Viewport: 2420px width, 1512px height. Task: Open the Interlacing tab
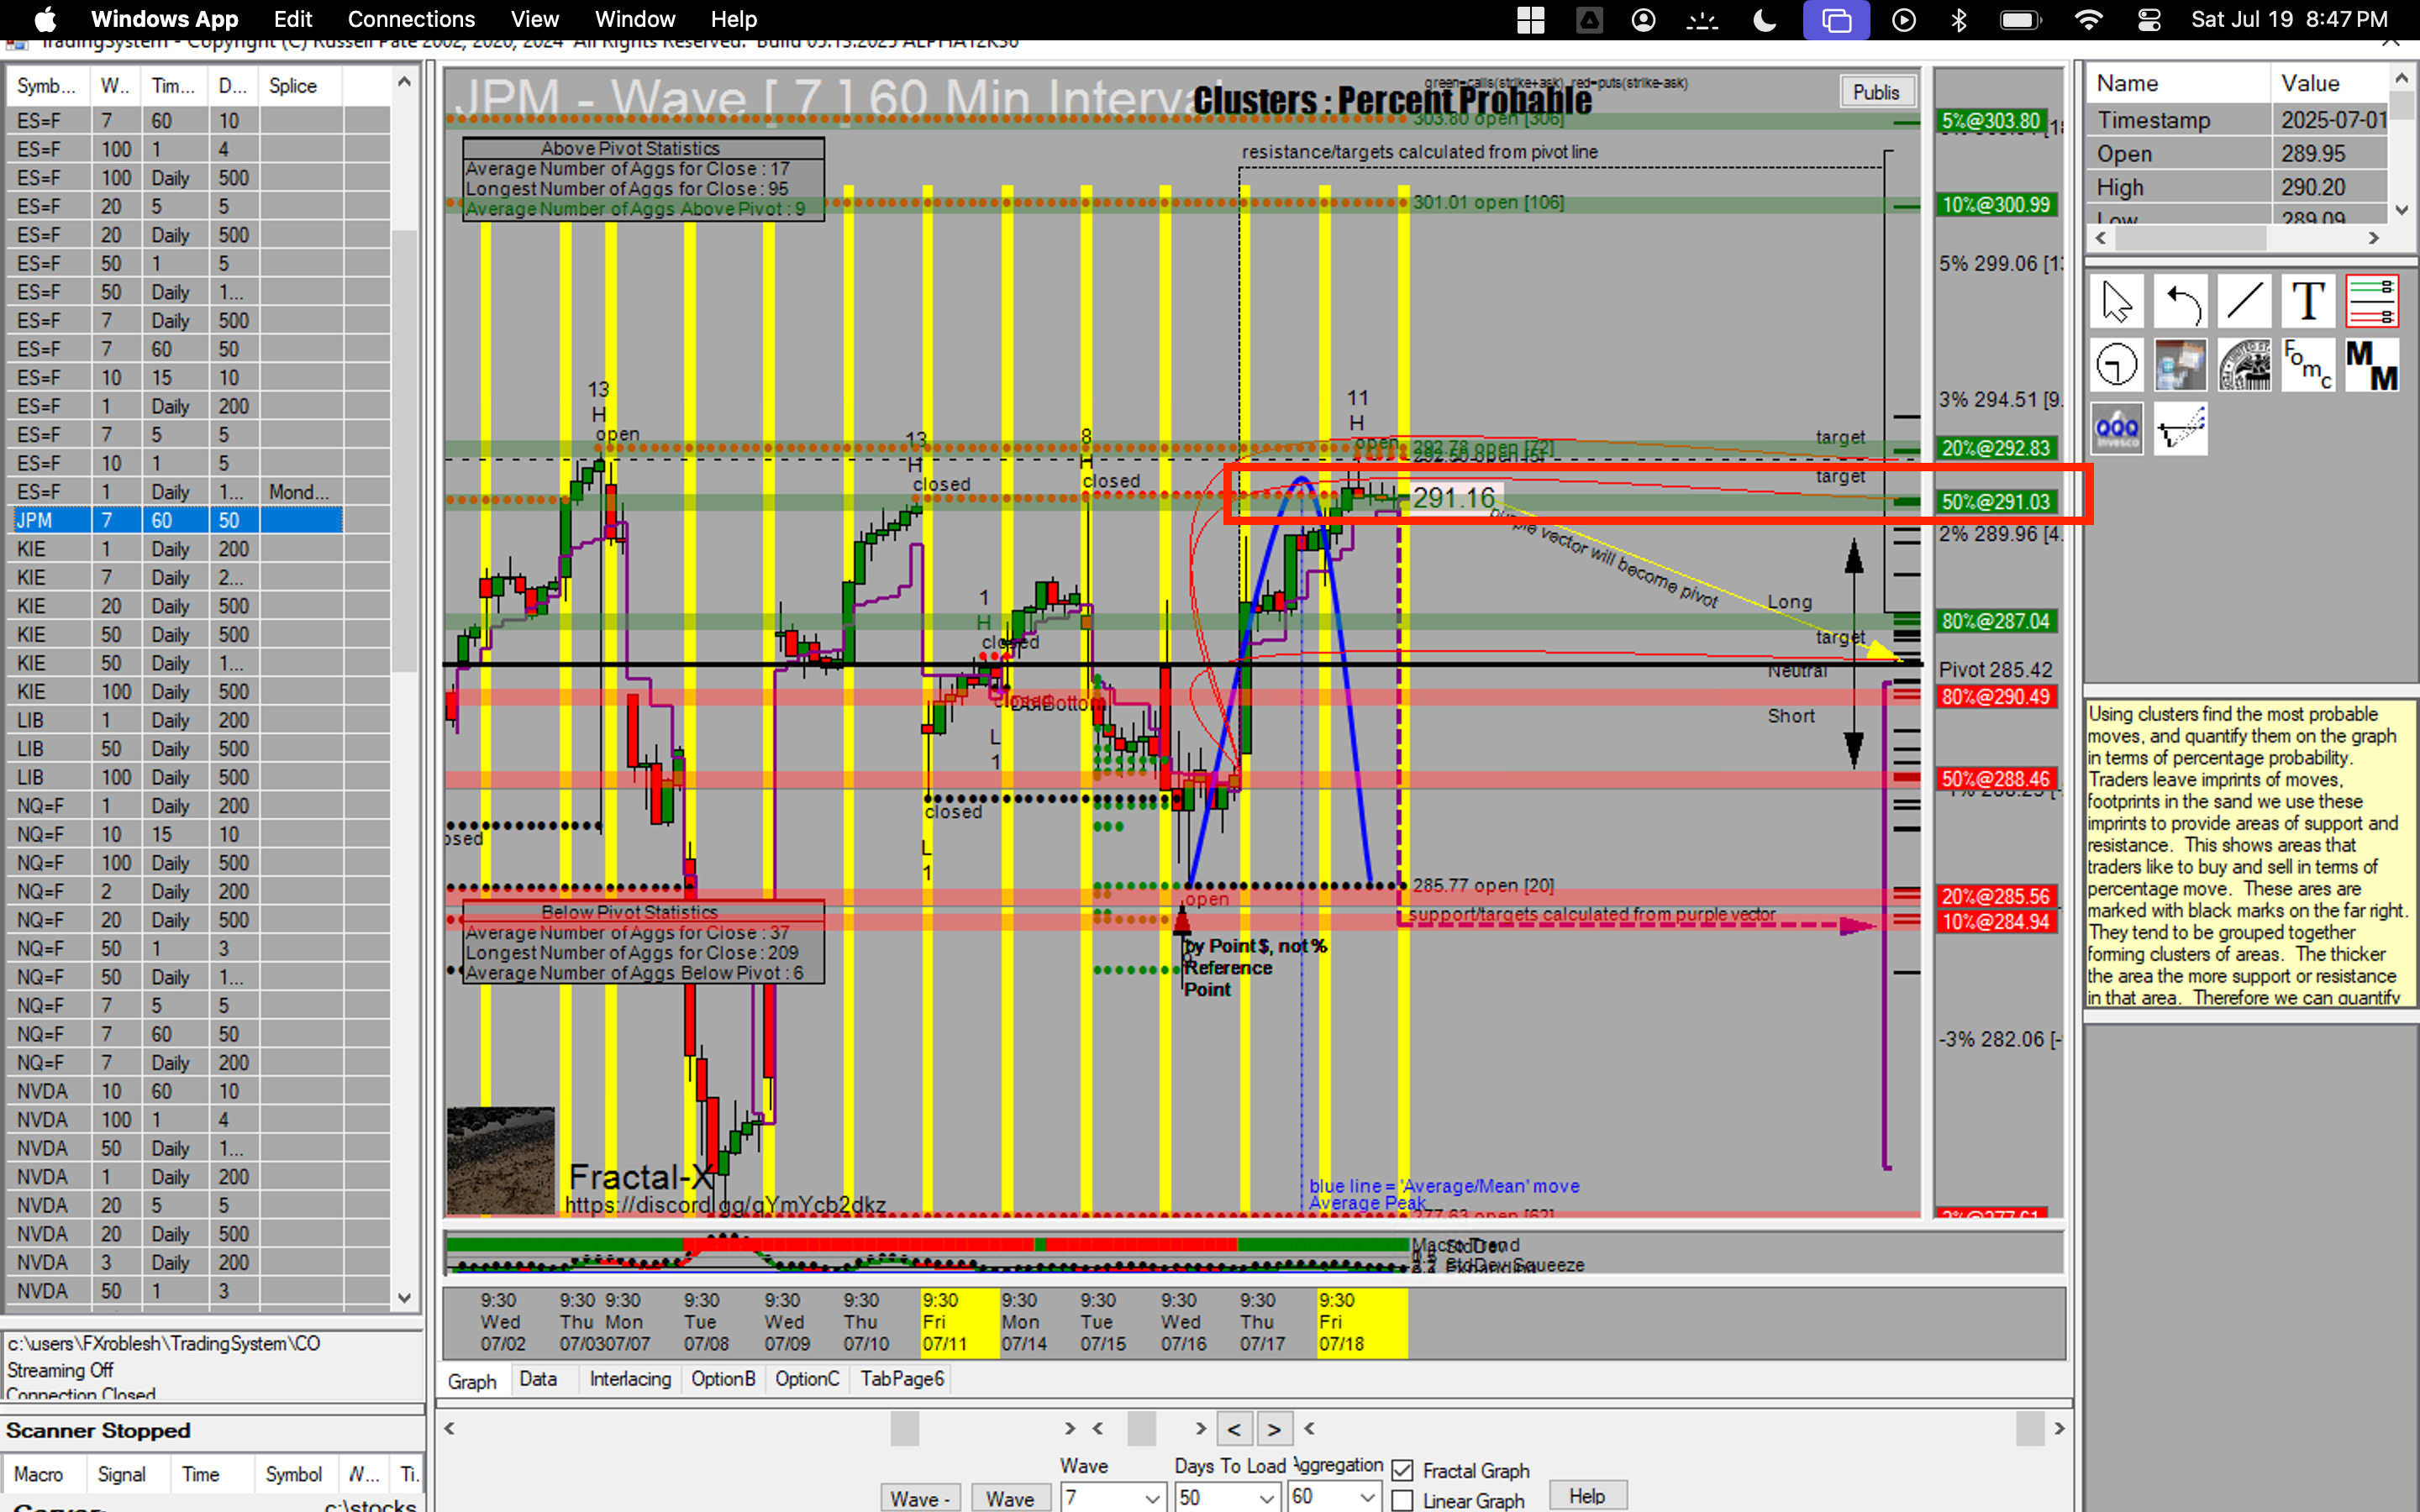(x=630, y=1379)
